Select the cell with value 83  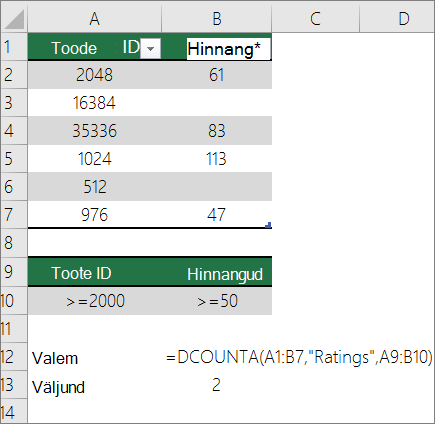(x=217, y=131)
